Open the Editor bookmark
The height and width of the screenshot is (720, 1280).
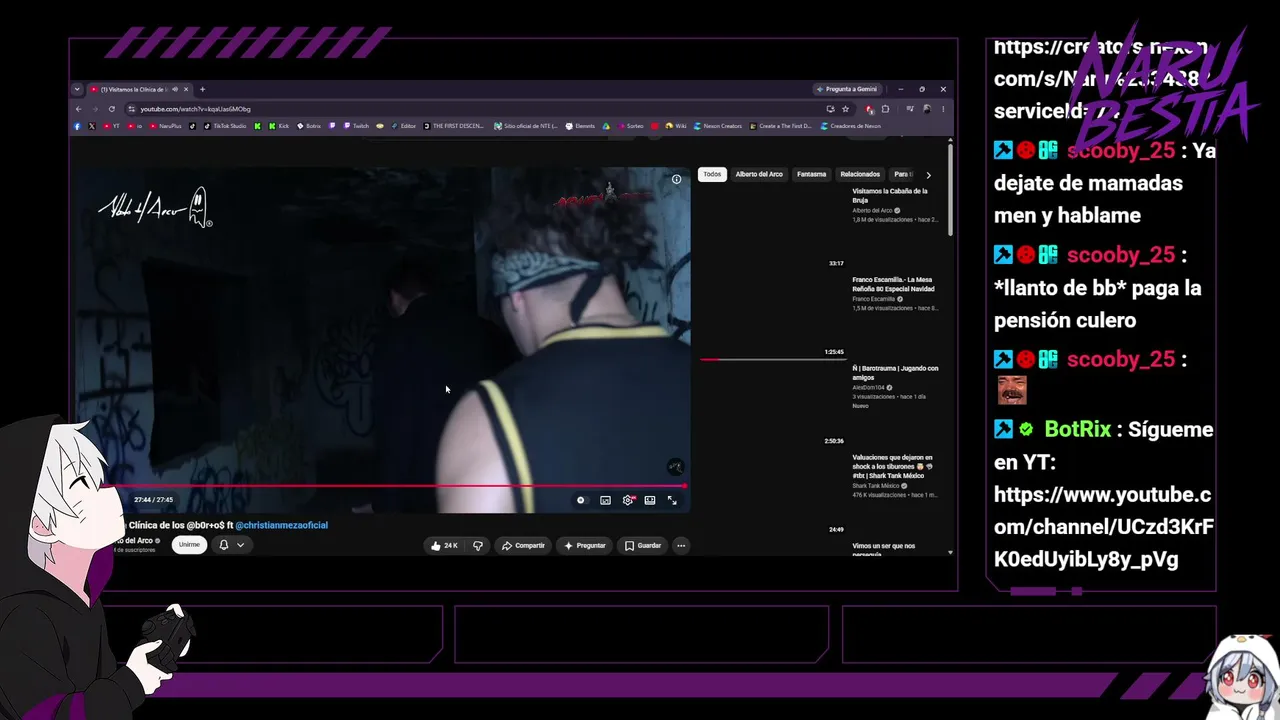[403, 126]
